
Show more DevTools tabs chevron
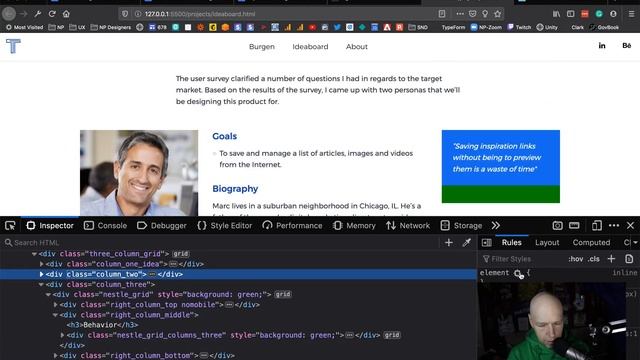coord(496,225)
